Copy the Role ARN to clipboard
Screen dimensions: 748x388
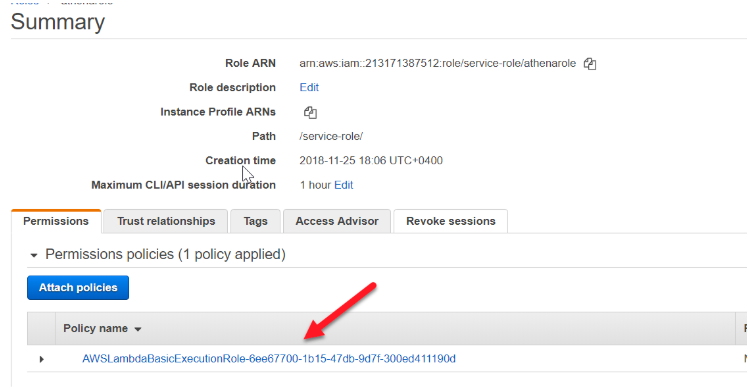click(590, 63)
